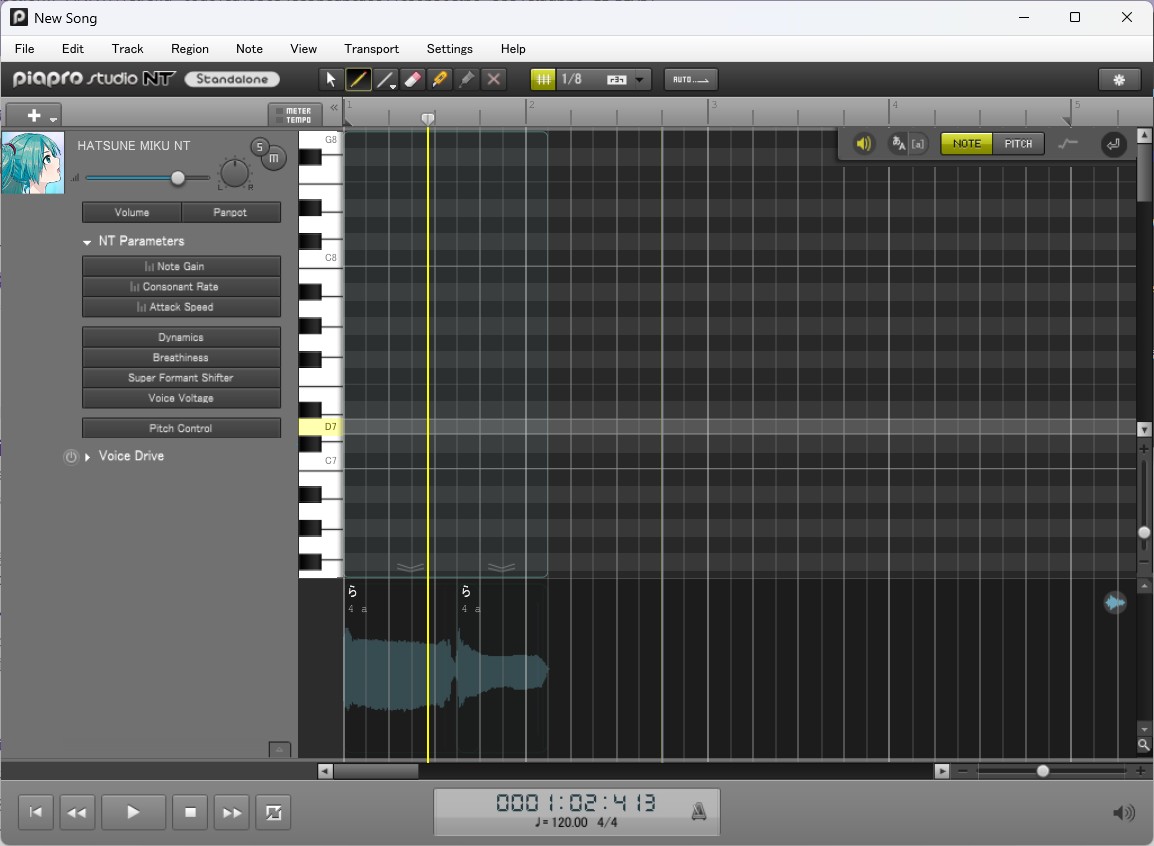Click the Pitch Control button
The height and width of the screenshot is (846, 1154).
(x=181, y=428)
